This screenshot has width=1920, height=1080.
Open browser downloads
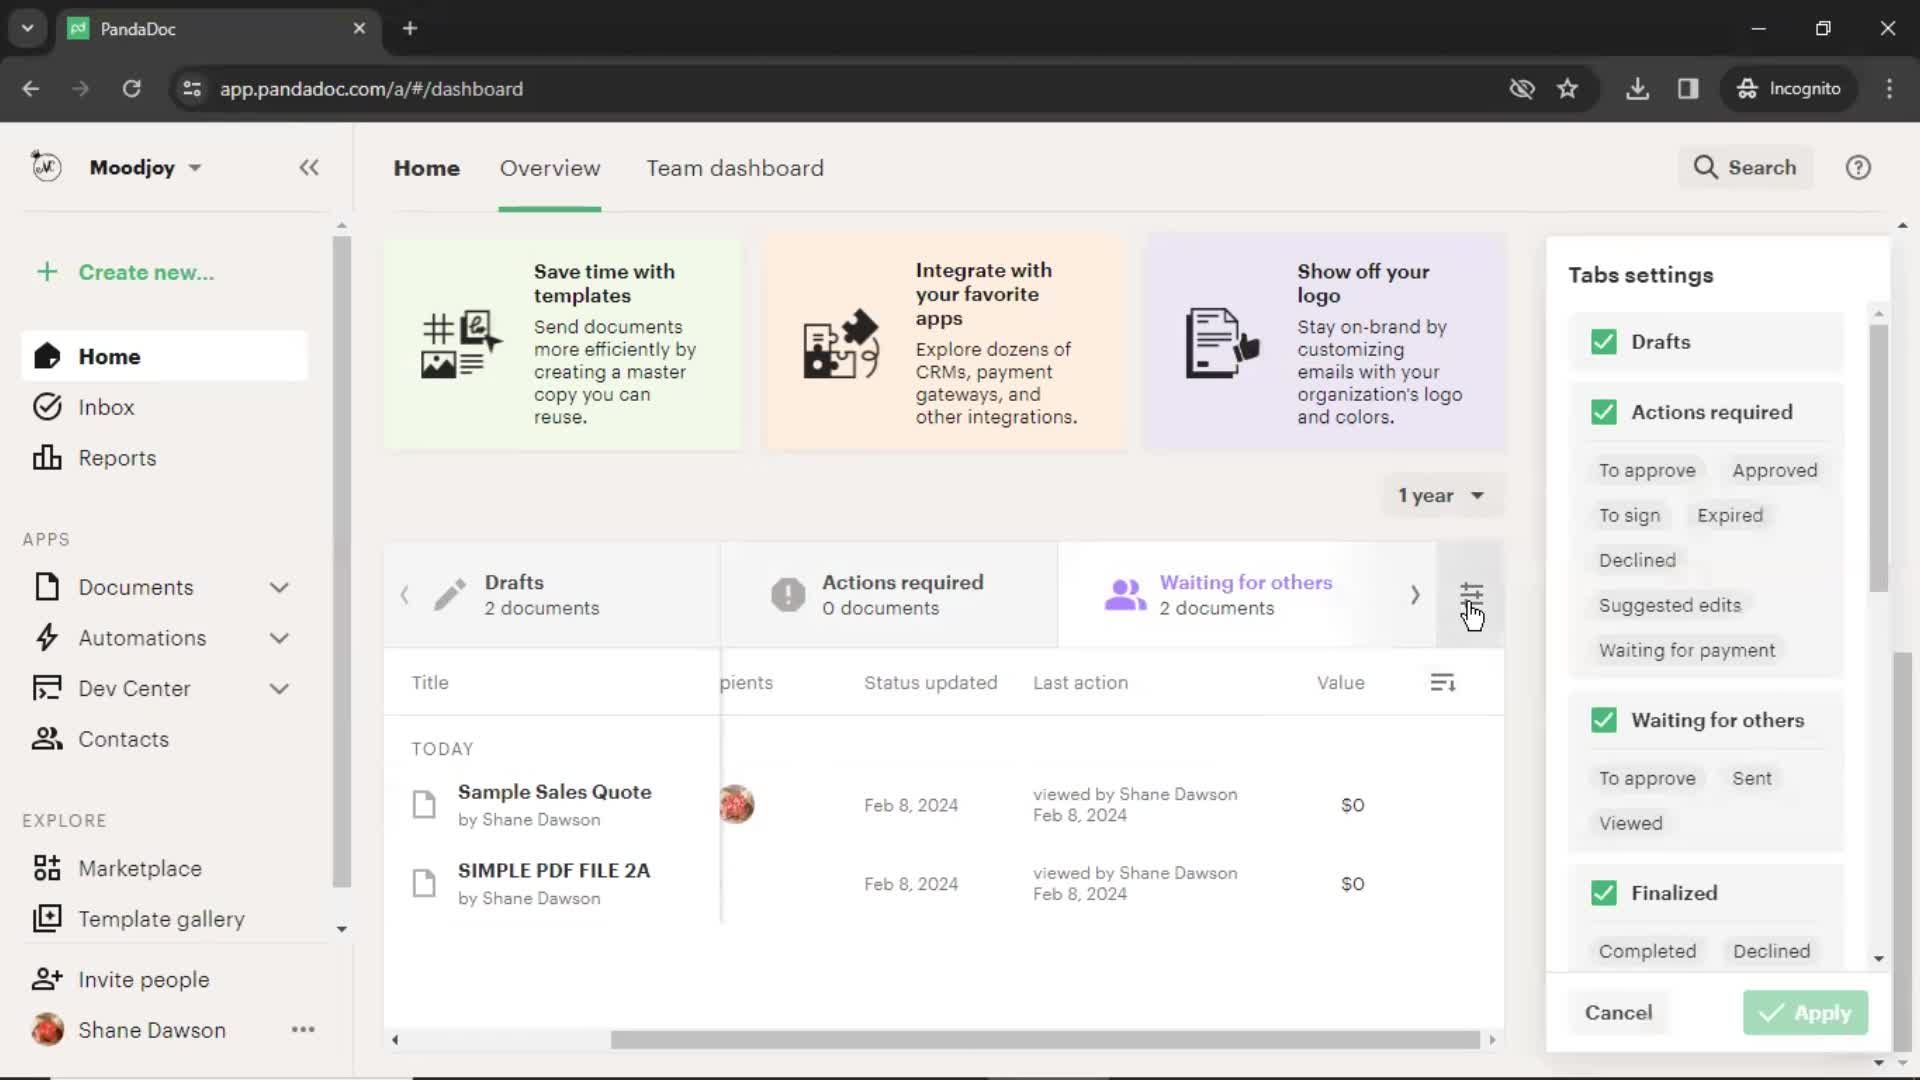point(1637,89)
